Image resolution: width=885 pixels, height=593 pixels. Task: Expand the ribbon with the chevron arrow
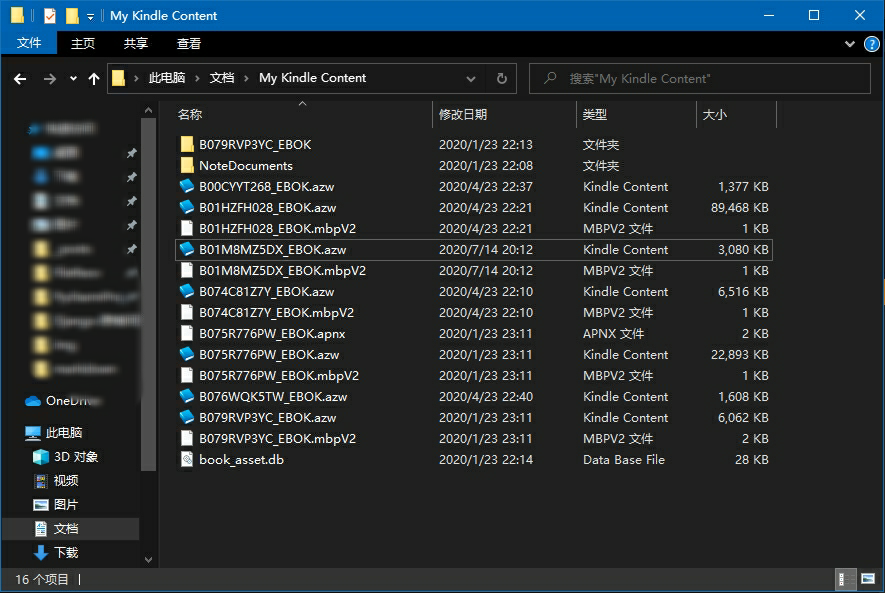tap(850, 44)
